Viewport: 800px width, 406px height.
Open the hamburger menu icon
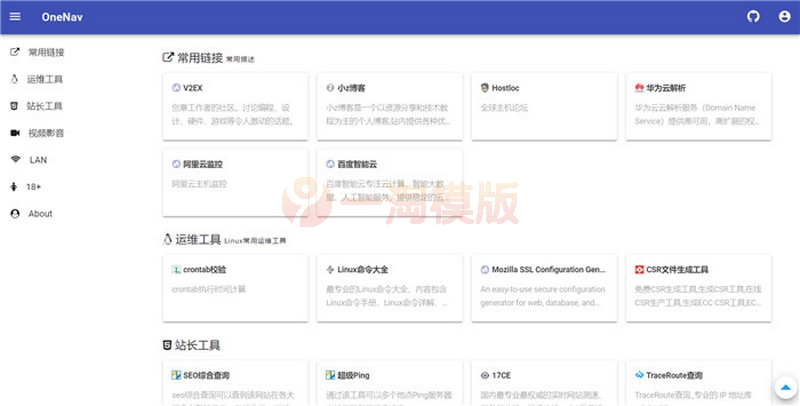pyautogui.click(x=15, y=16)
